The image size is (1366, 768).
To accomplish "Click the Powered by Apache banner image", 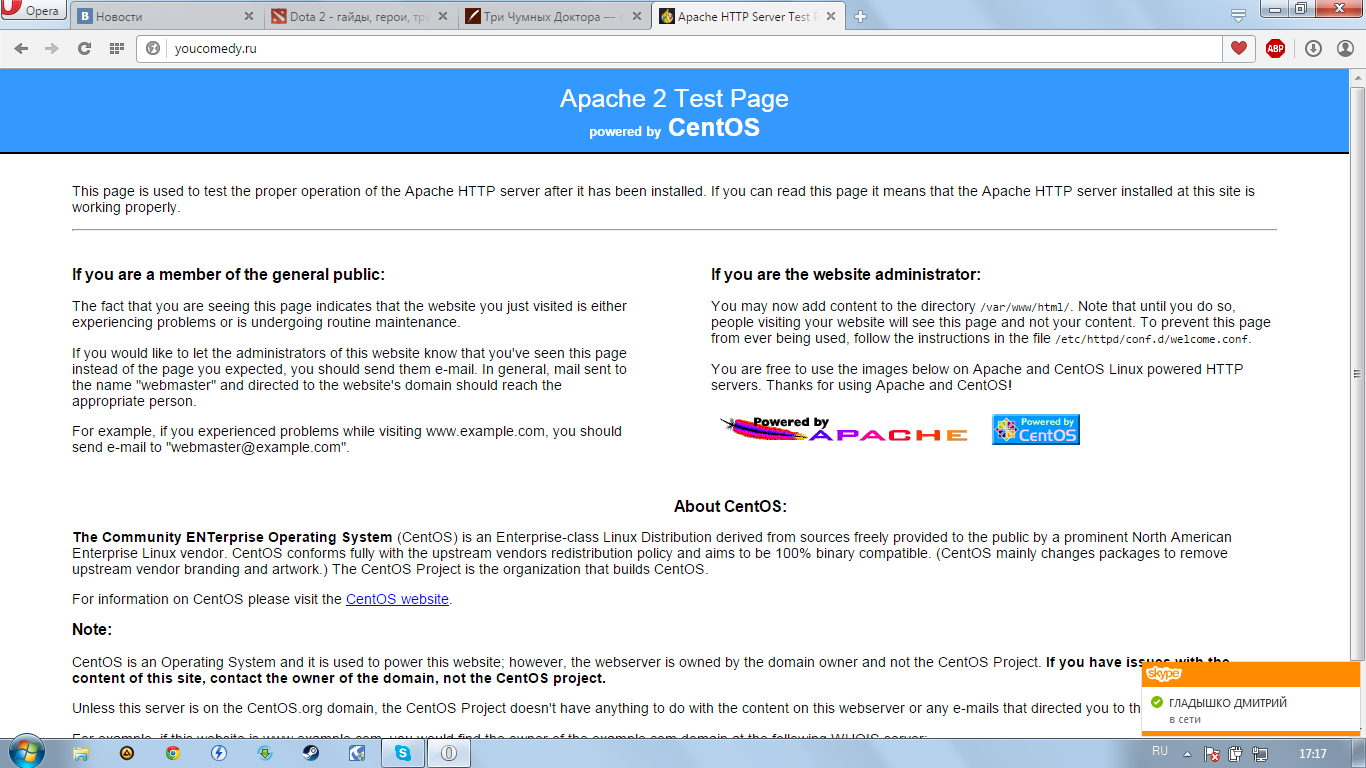I will pos(843,430).
